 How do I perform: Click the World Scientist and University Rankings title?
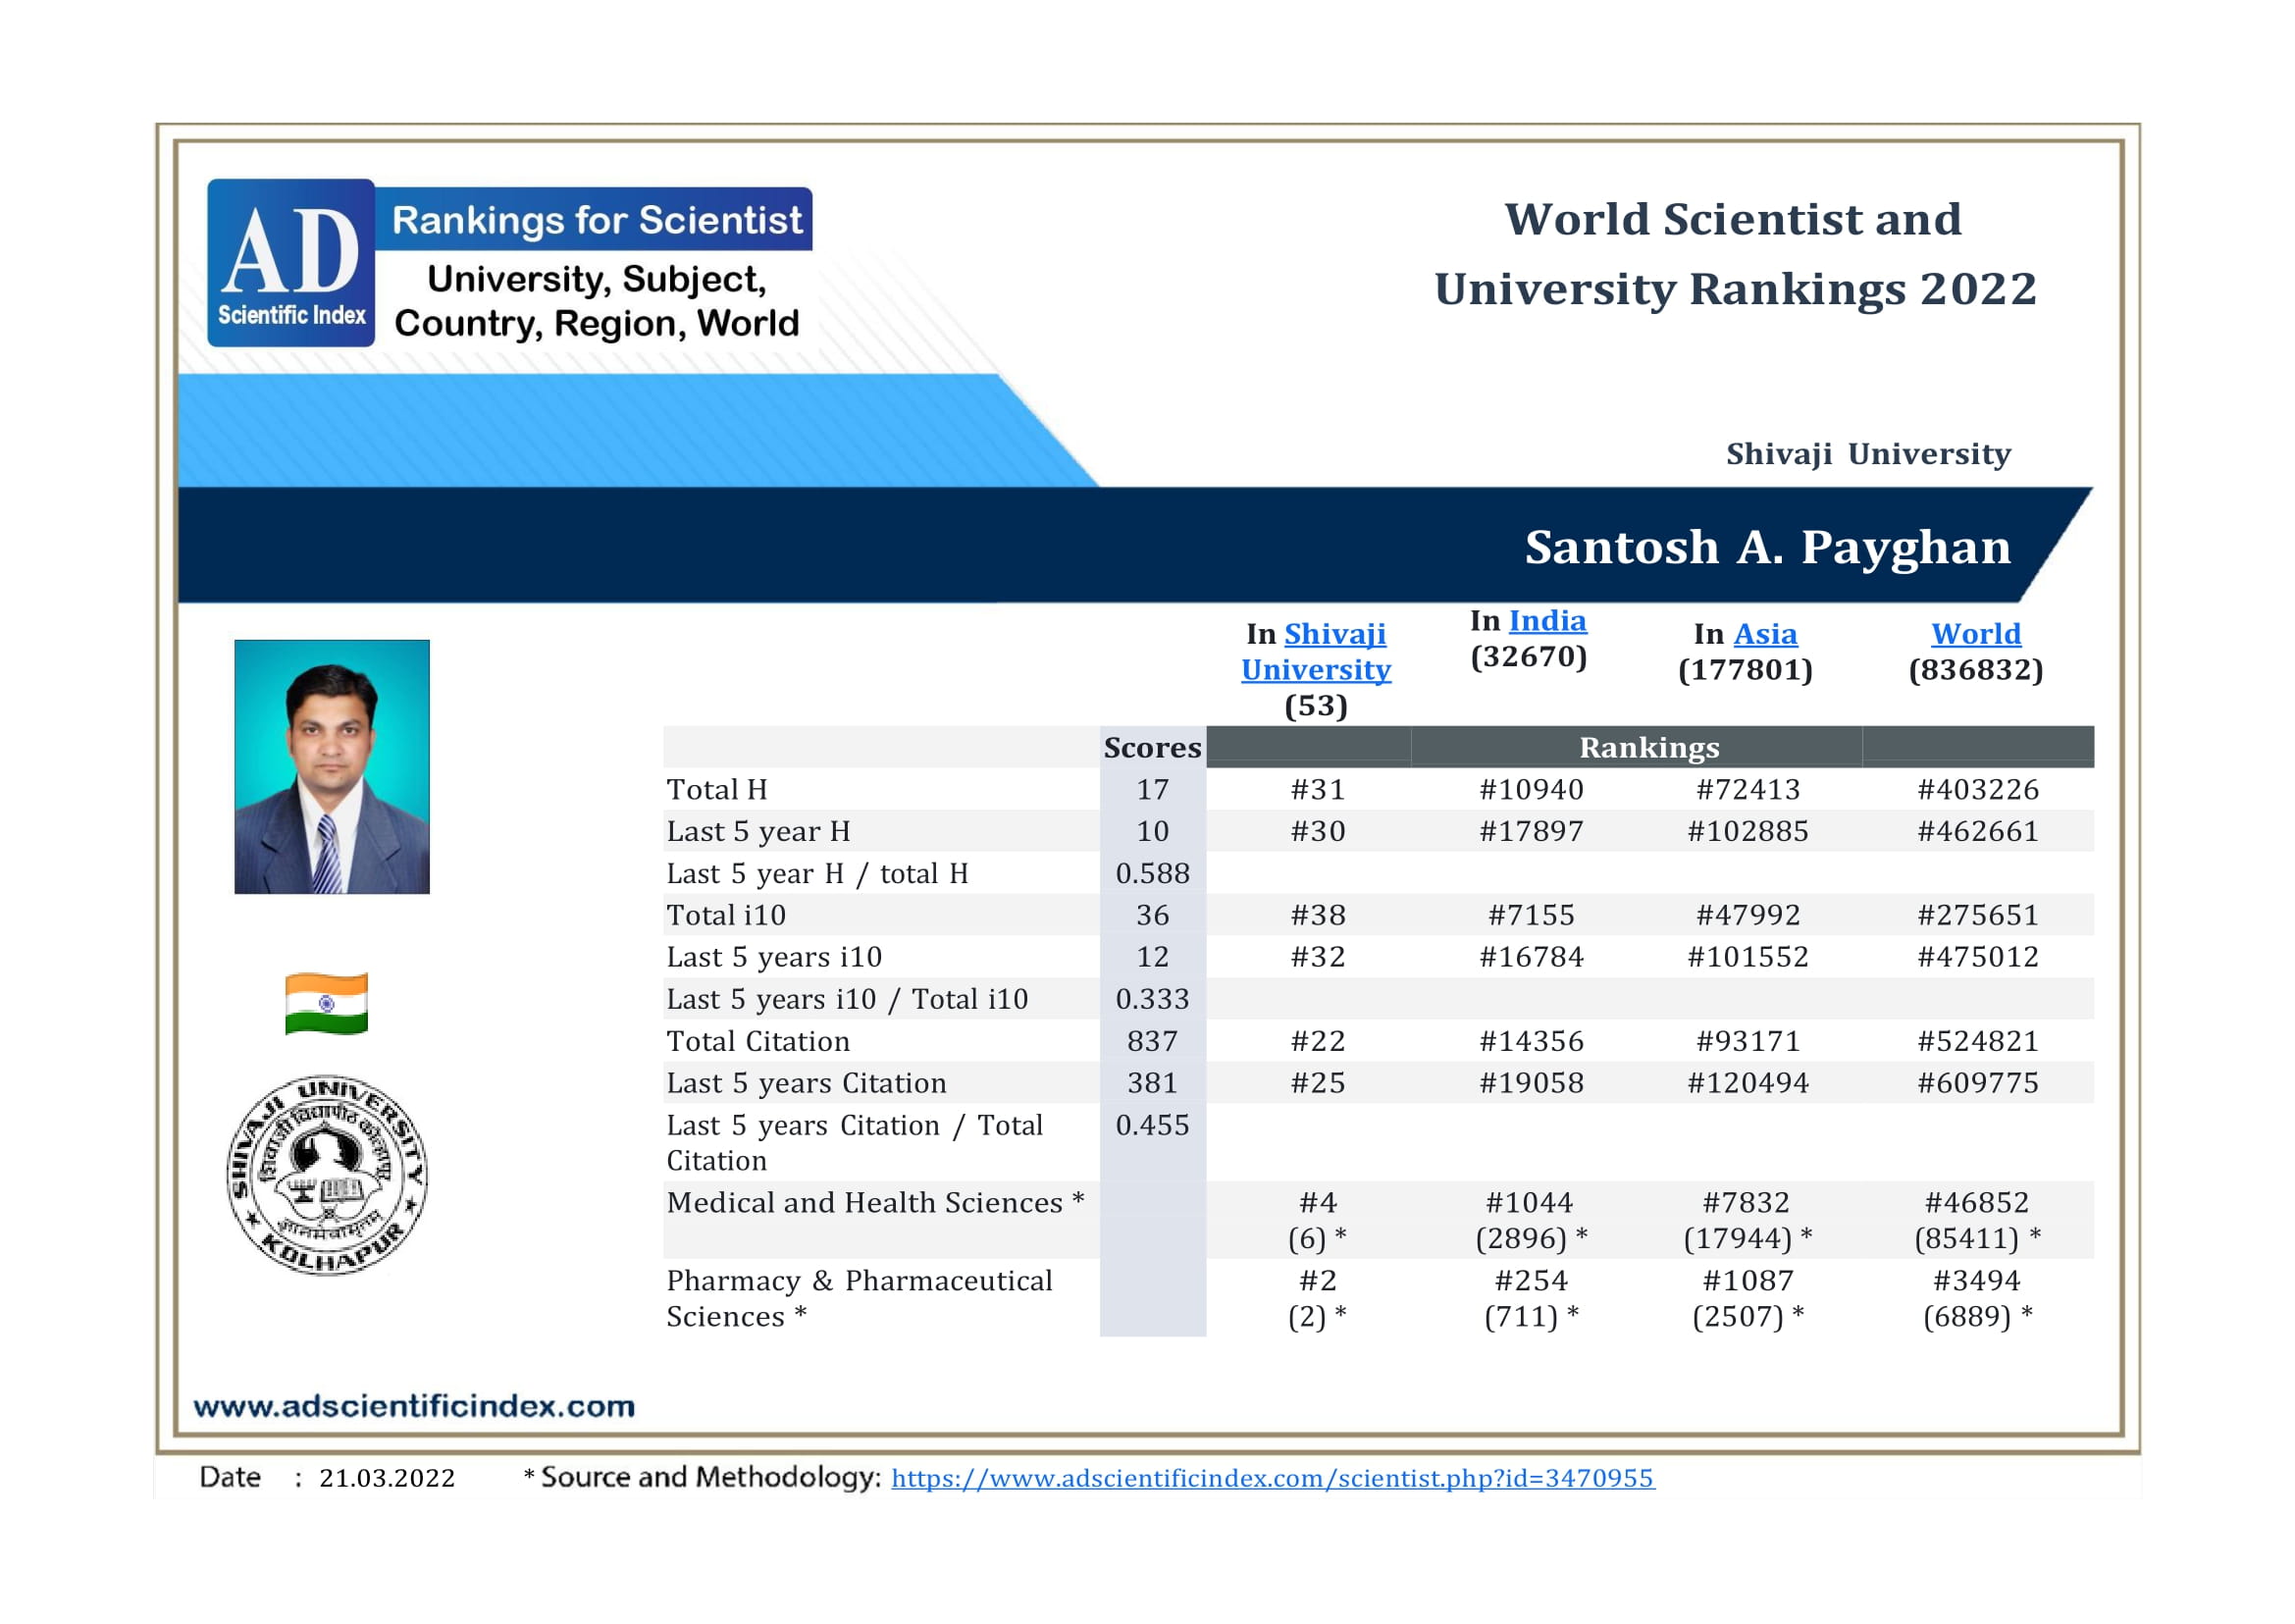(x=1734, y=254)
